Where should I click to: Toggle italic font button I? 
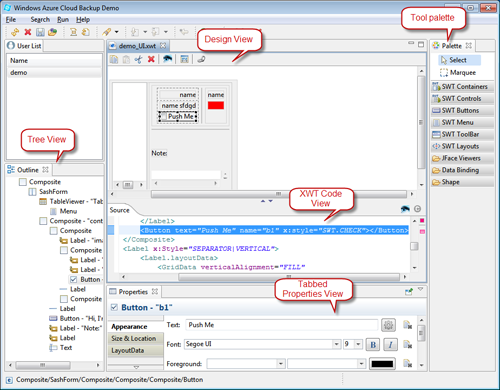tap(390, 344)
